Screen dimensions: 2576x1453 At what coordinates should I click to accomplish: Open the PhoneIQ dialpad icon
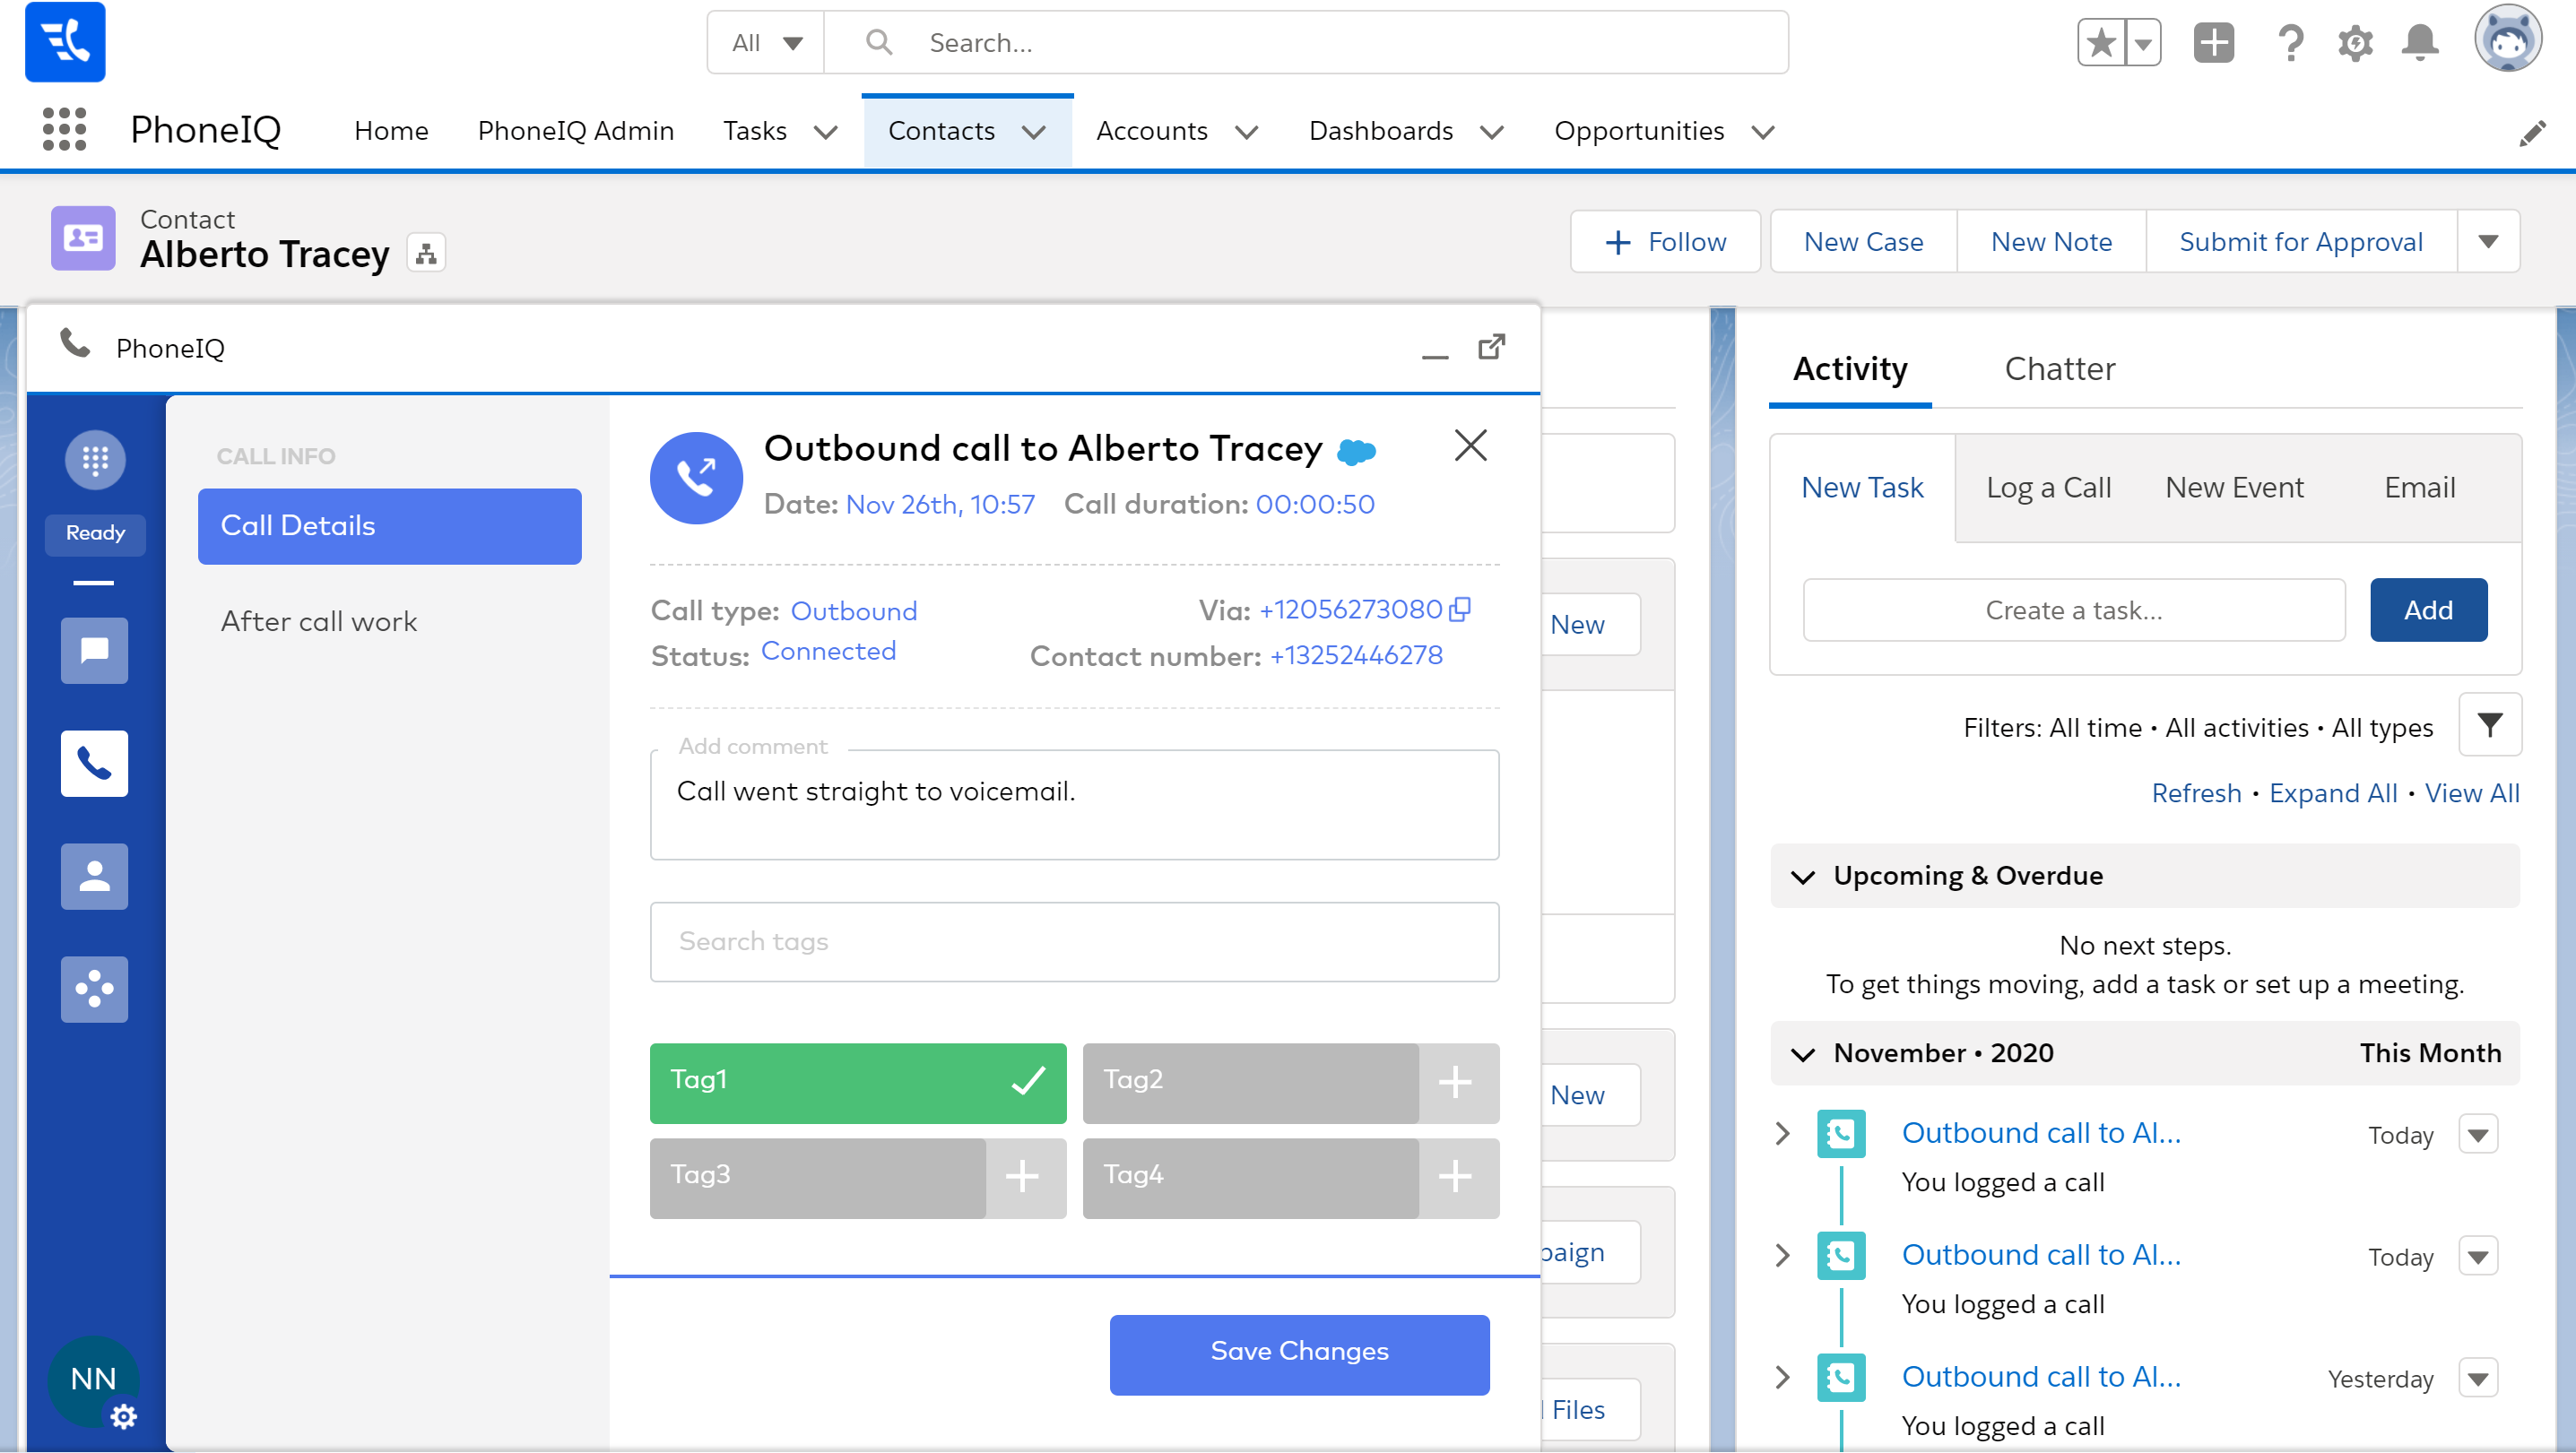[95, 459]
